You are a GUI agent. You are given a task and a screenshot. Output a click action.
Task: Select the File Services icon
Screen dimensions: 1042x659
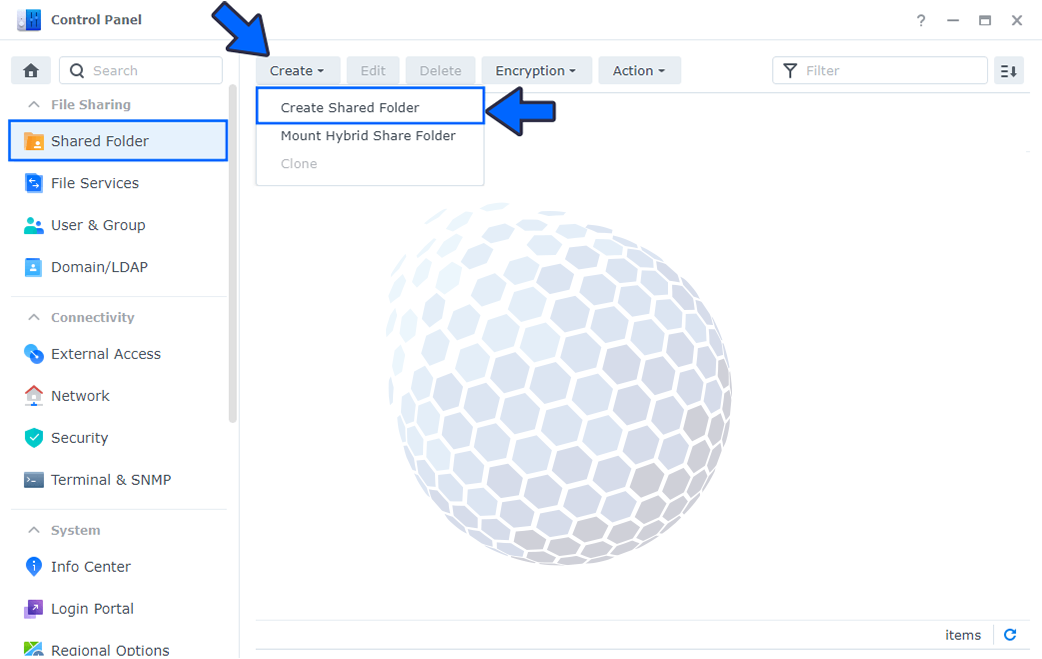tap(33, 183)
